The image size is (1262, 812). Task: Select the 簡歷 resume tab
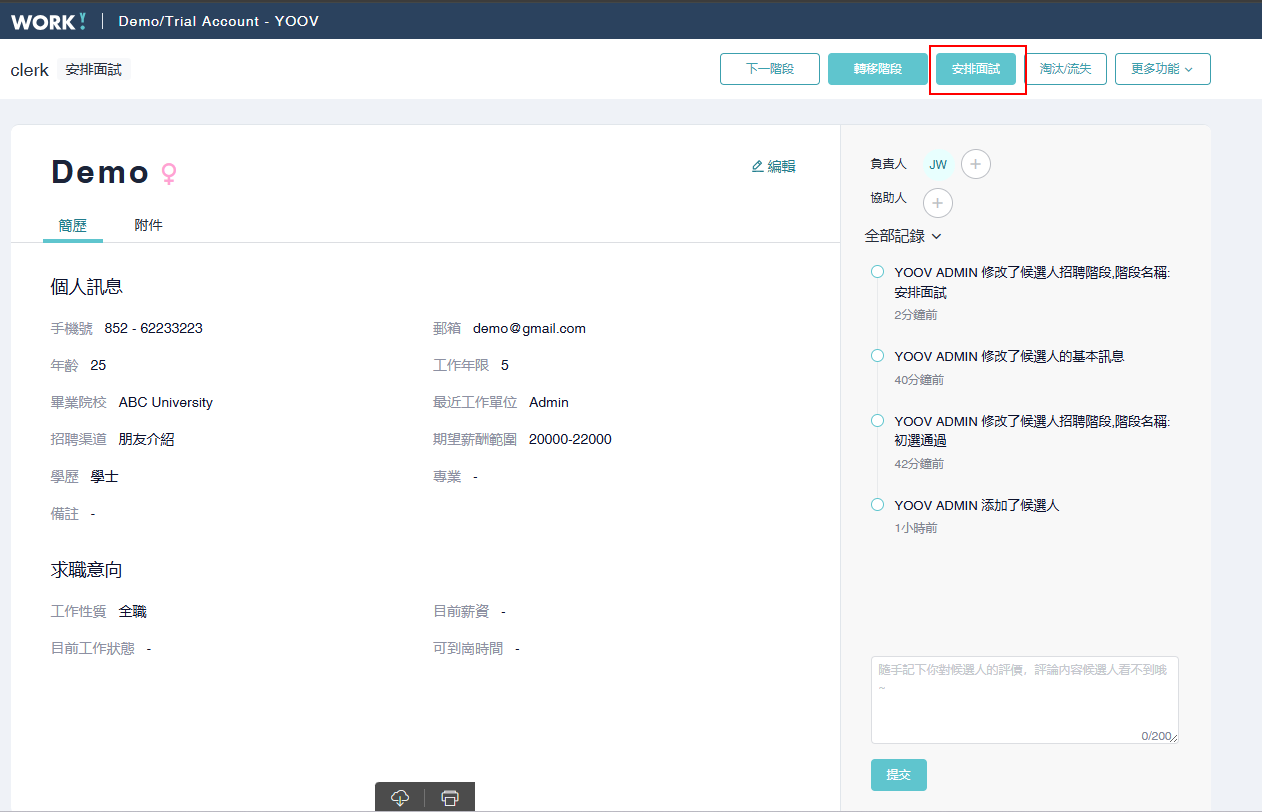(72, 225)
